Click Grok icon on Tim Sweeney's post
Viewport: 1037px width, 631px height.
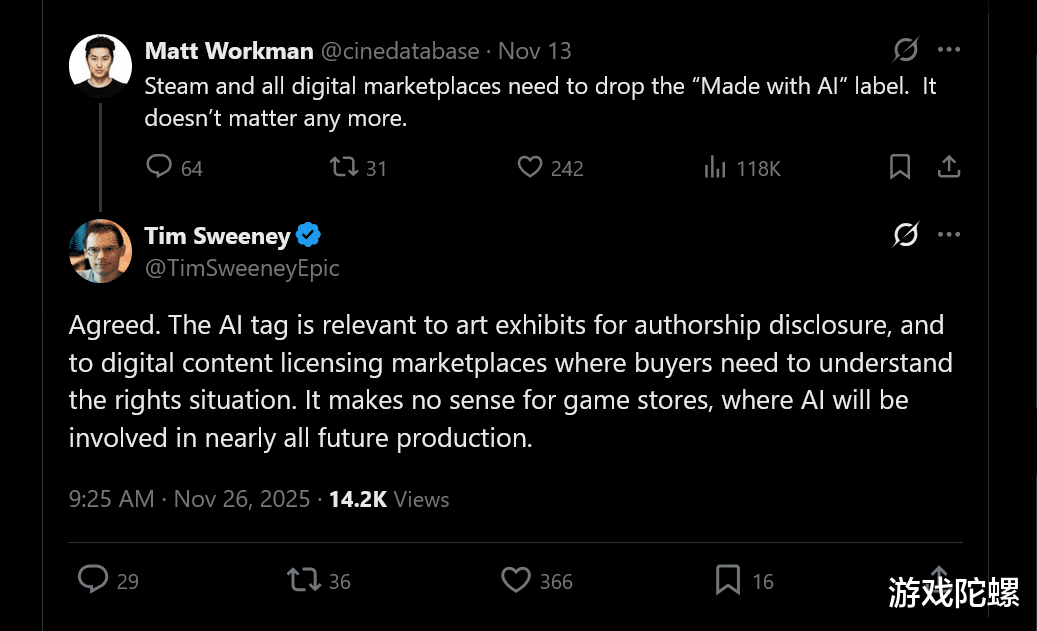(x=905, y=235)
